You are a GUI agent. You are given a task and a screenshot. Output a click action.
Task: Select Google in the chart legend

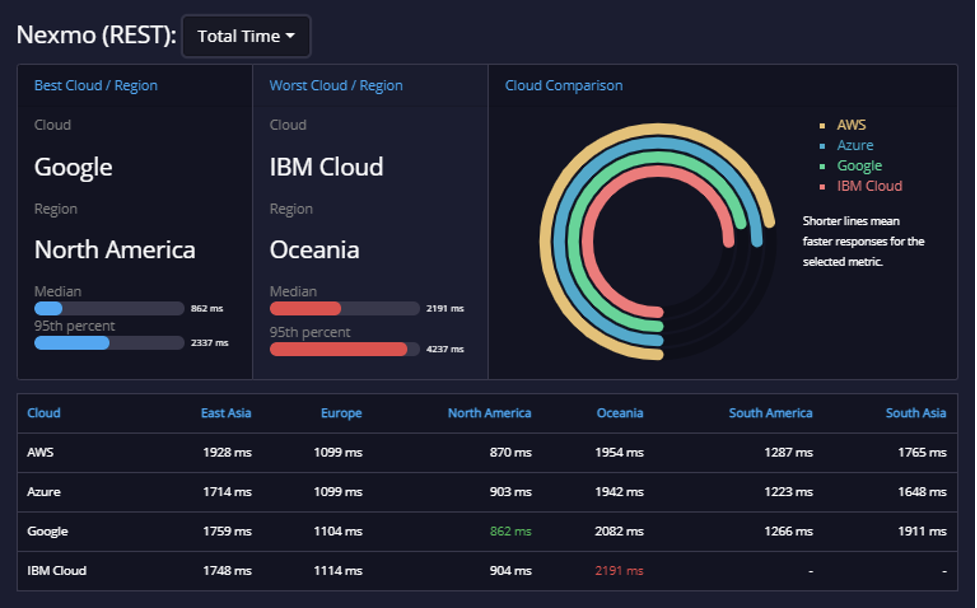[859, 166]
